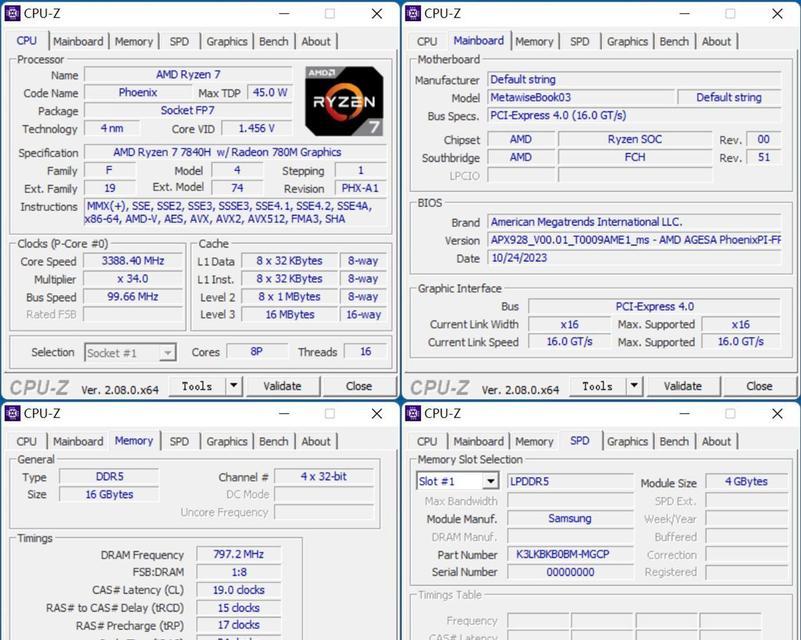Viewport: 801px width, 640px height.
Task: Select SPD tab in Memory window
Action: (179, 441)
